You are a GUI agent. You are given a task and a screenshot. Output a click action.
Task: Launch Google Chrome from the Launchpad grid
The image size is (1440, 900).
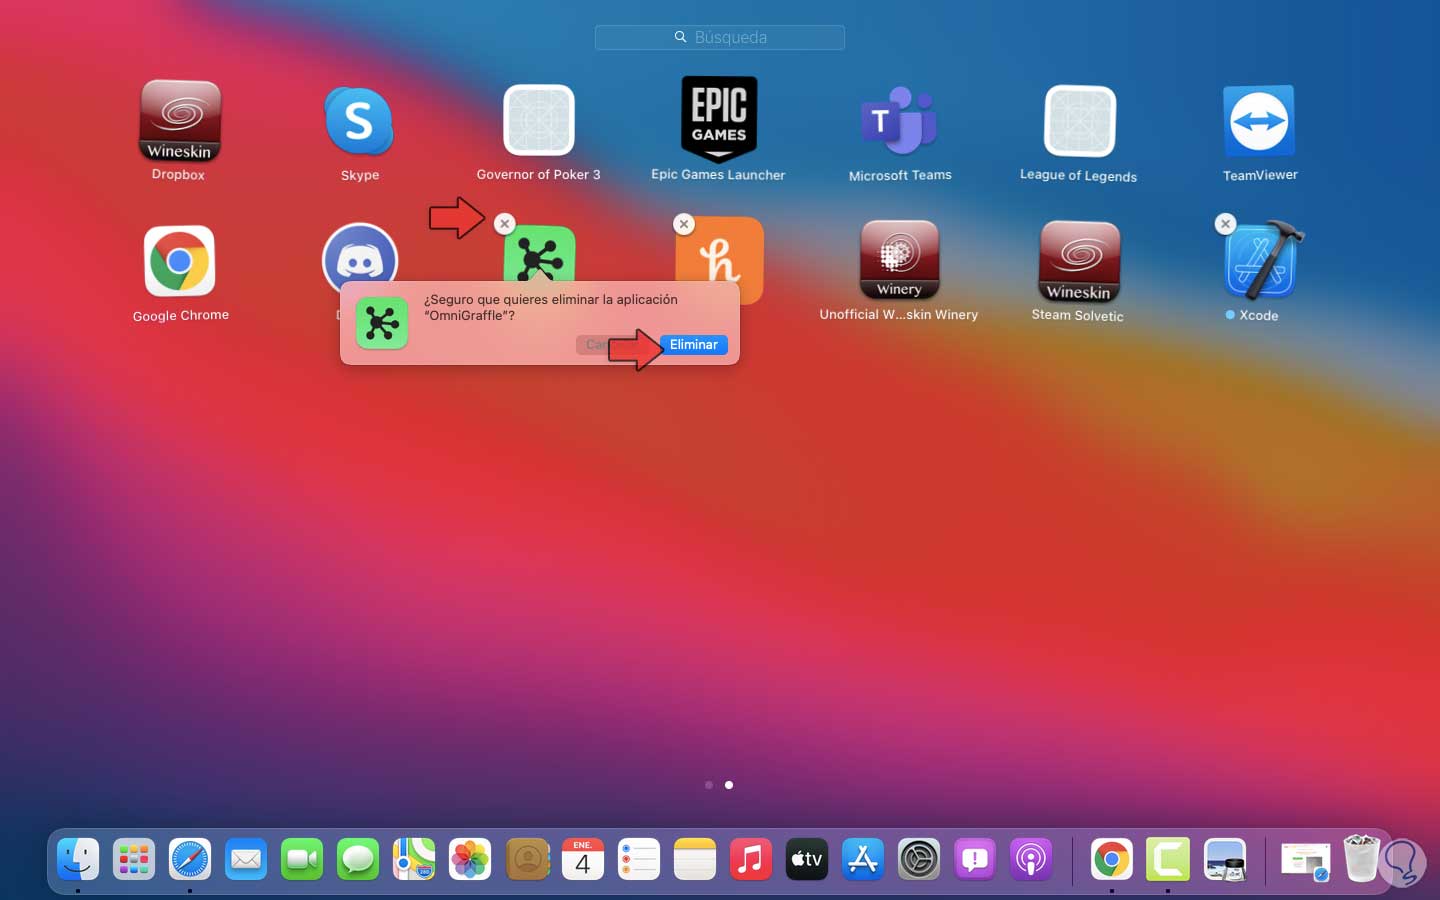coord(180,261)
